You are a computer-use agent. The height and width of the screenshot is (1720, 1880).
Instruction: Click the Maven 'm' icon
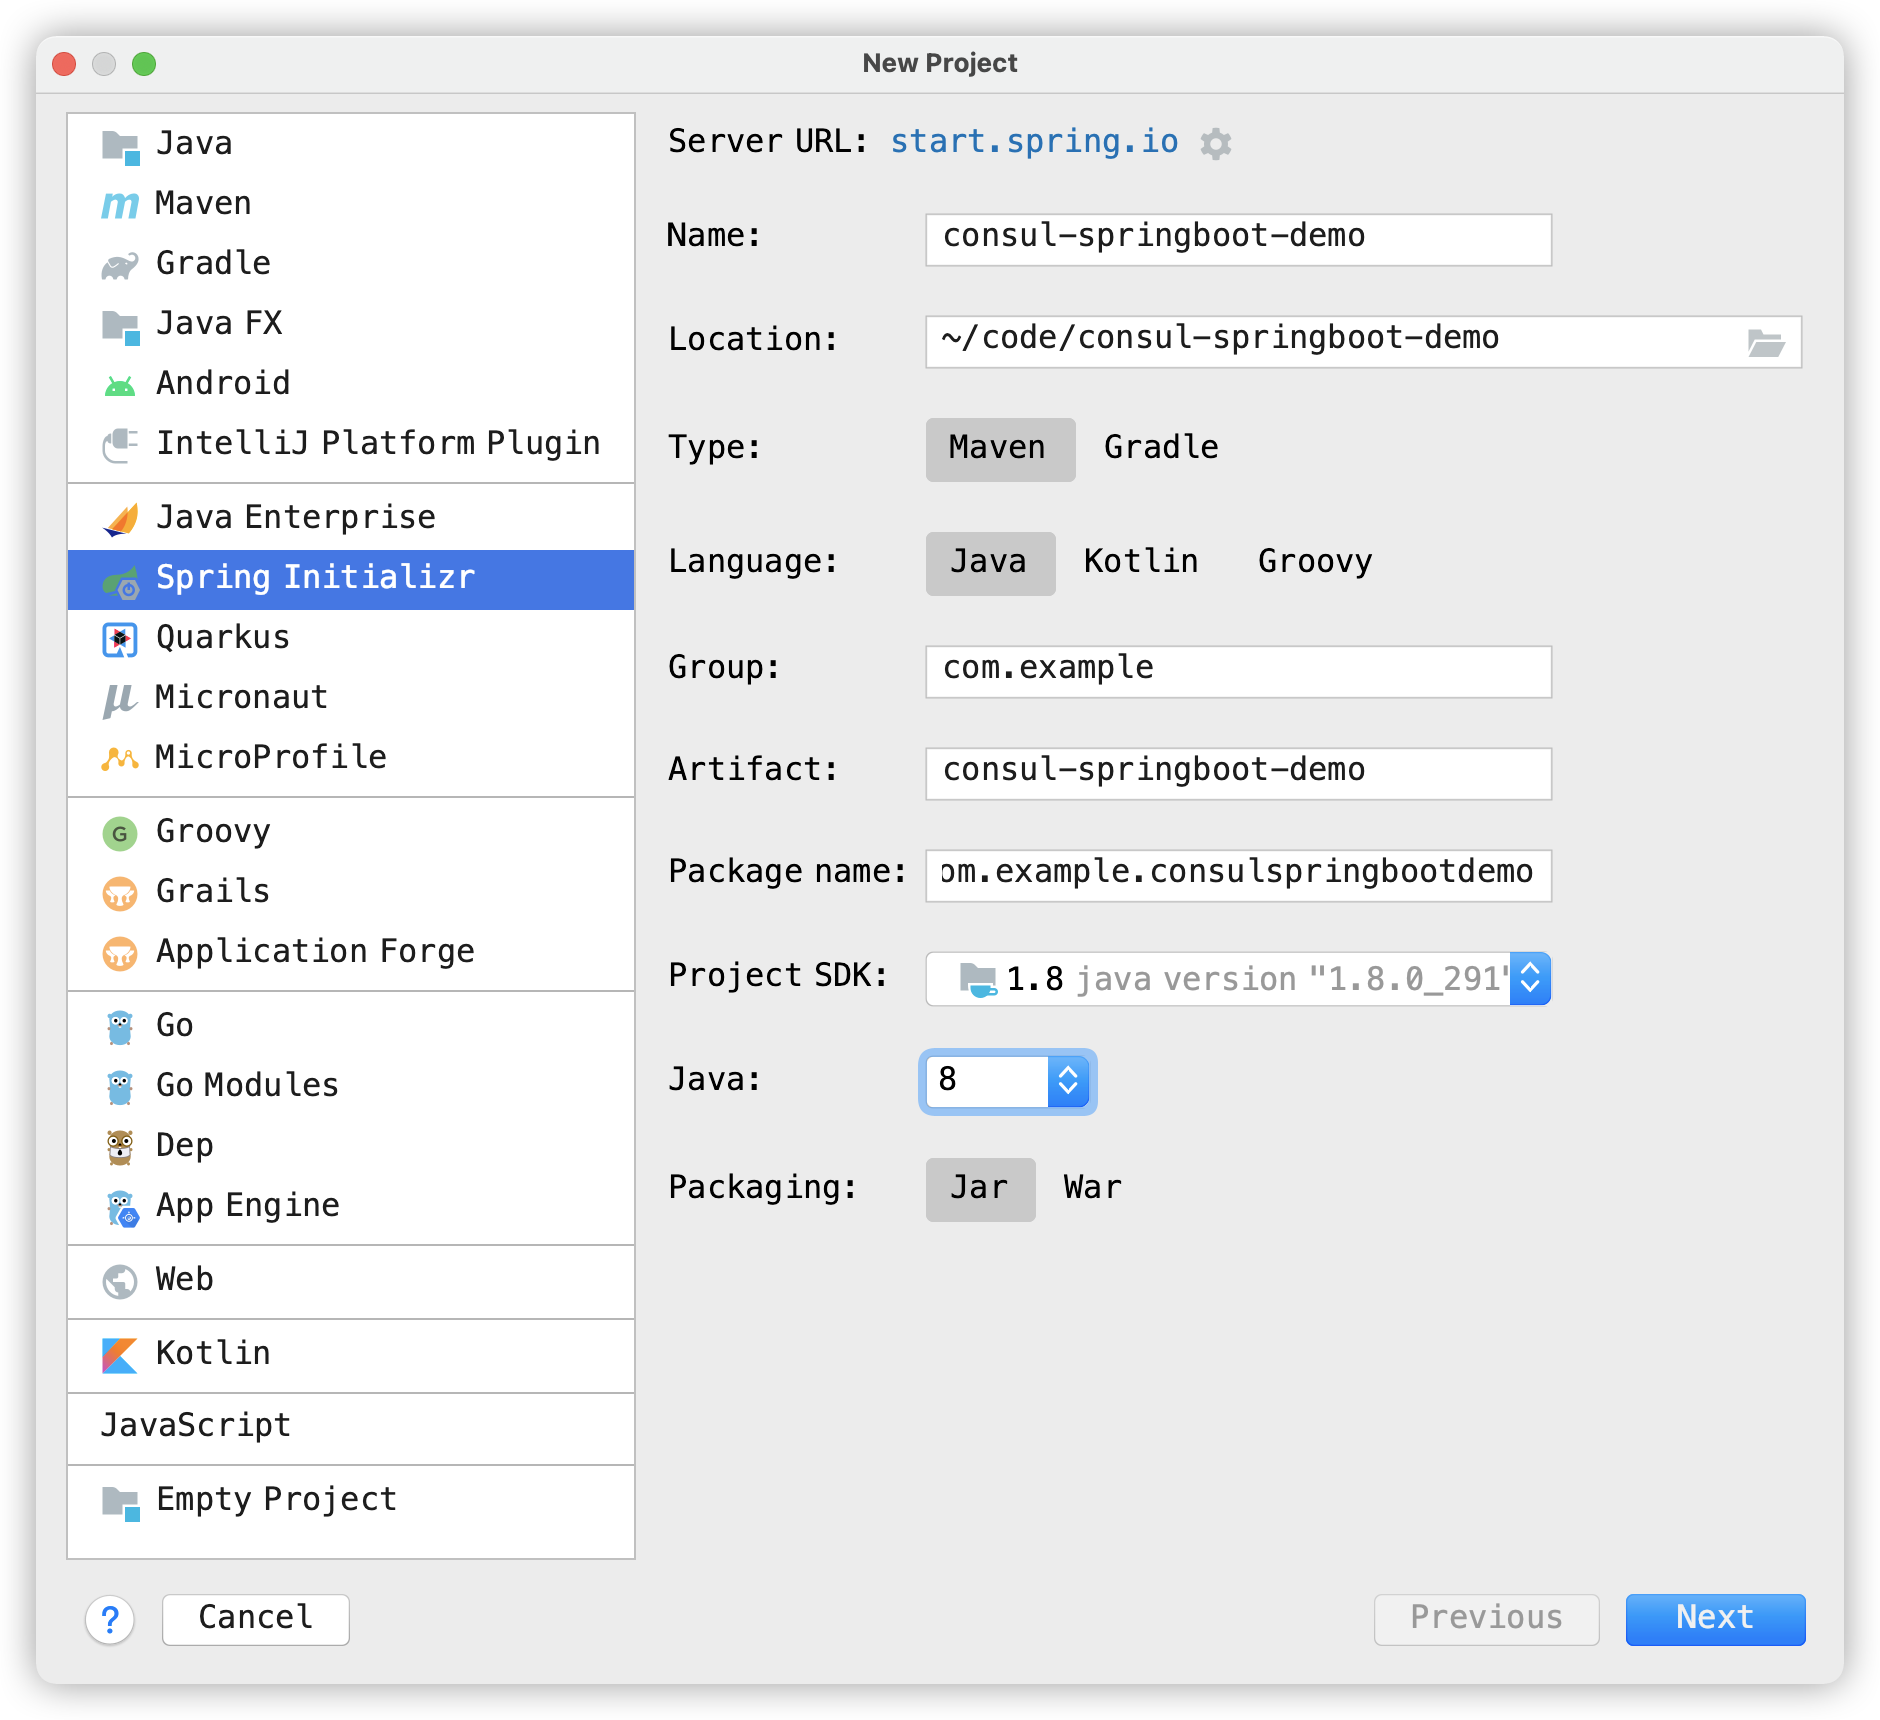click(x=120, y=205)
